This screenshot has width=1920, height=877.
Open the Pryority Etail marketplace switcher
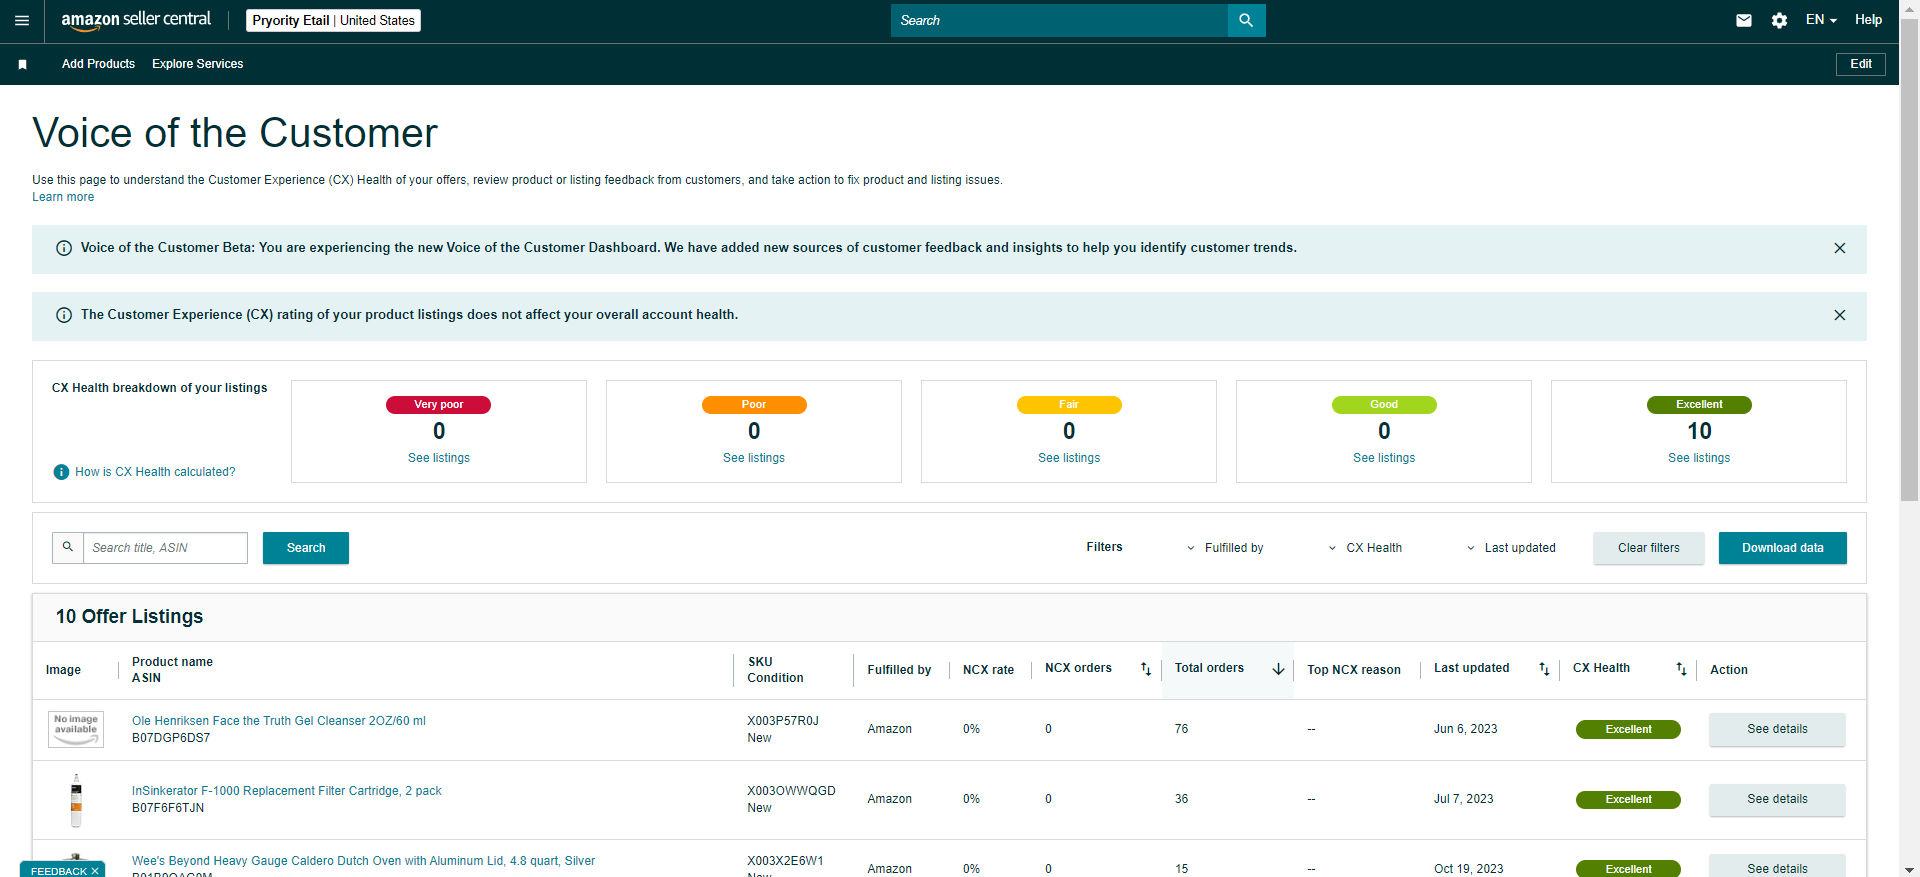tap(333, 20)
